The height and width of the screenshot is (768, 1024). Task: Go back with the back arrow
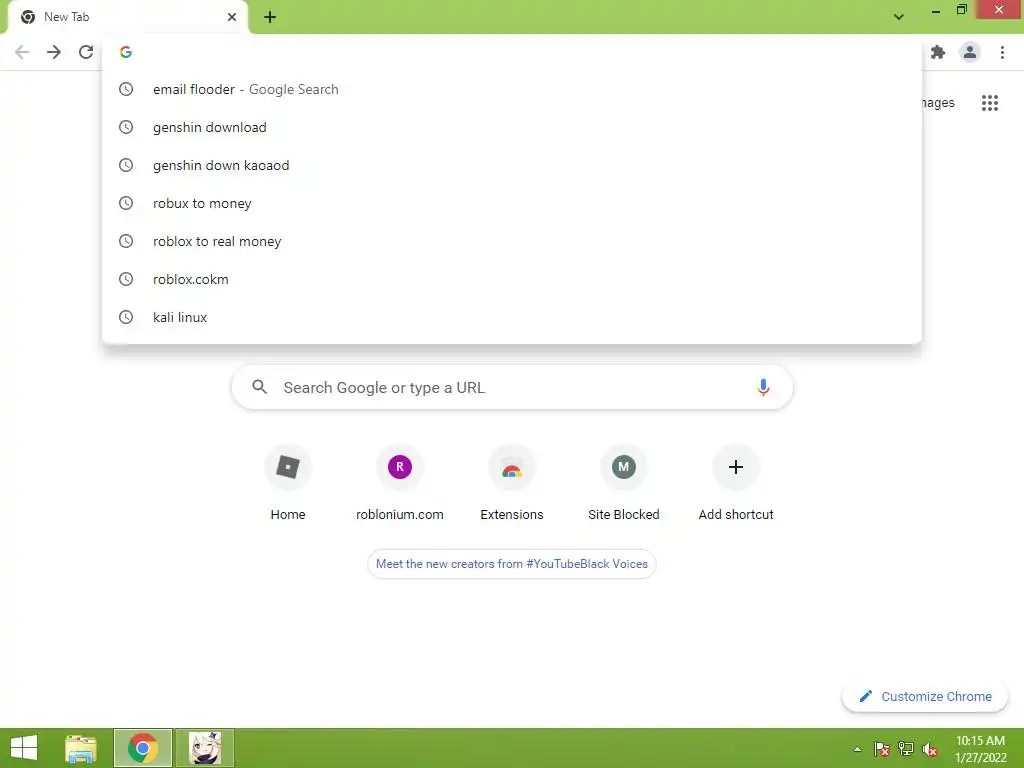click(x=22, y=52)
